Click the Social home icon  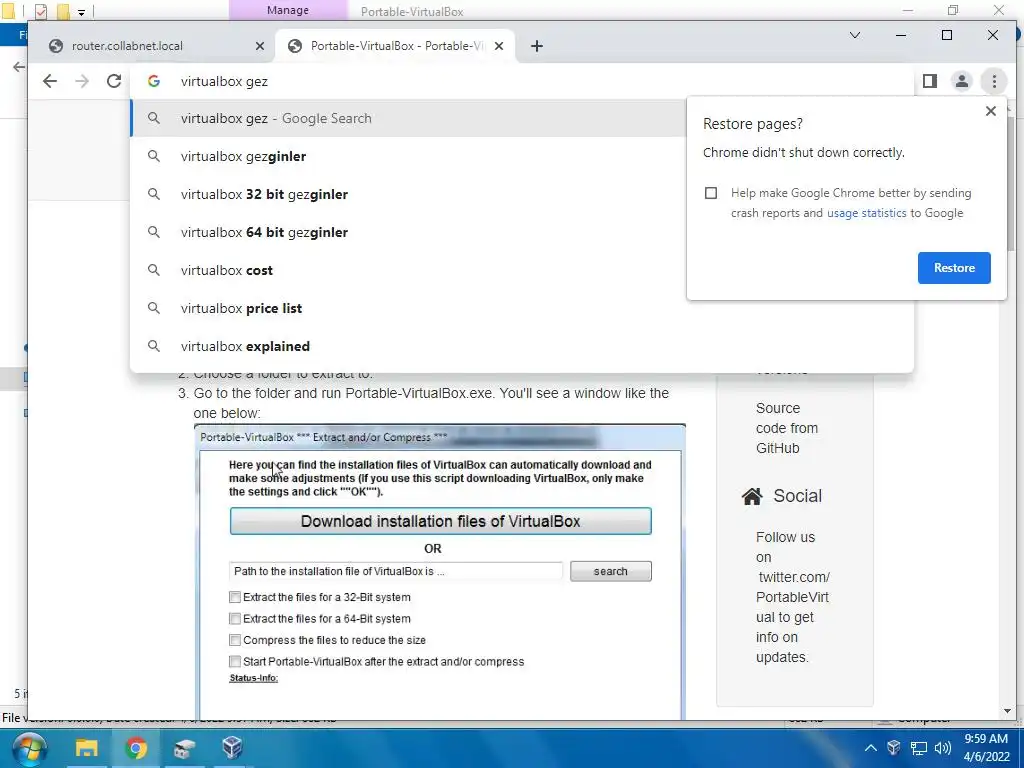(x=752, y=496)
